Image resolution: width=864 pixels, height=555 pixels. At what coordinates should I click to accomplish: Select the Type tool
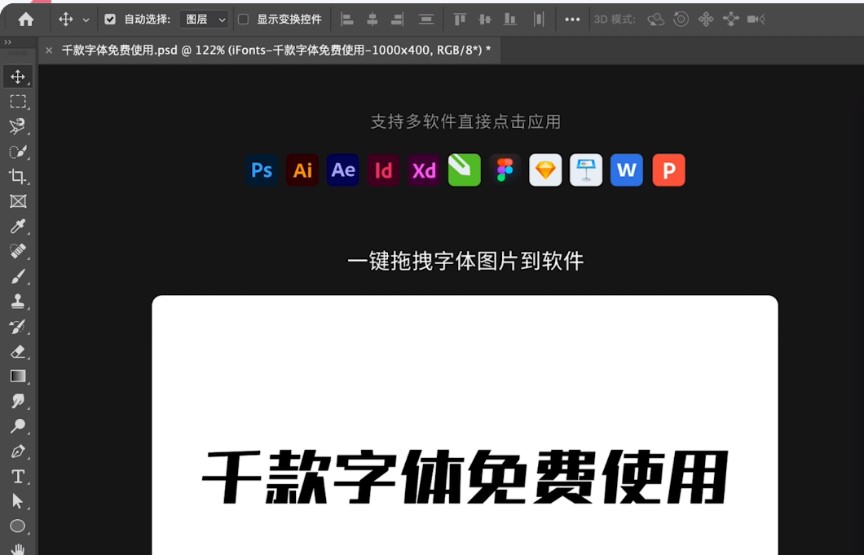click(x=18, y=476)
